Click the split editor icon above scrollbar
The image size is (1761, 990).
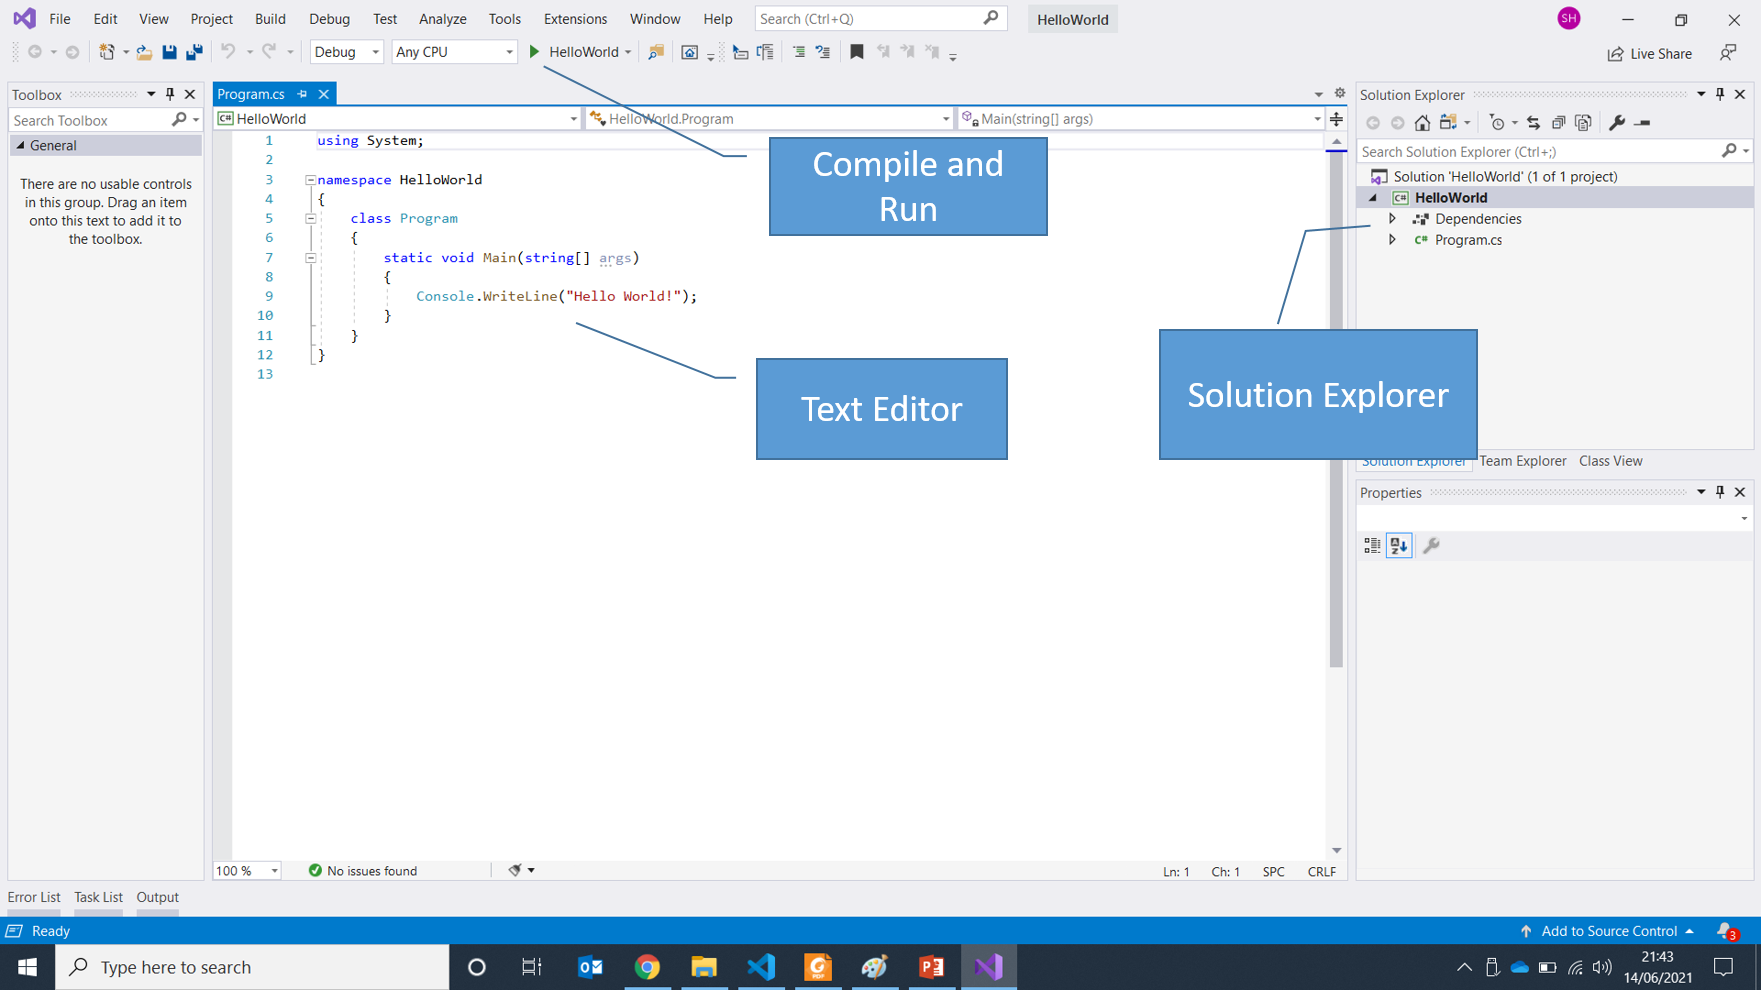1336,119
